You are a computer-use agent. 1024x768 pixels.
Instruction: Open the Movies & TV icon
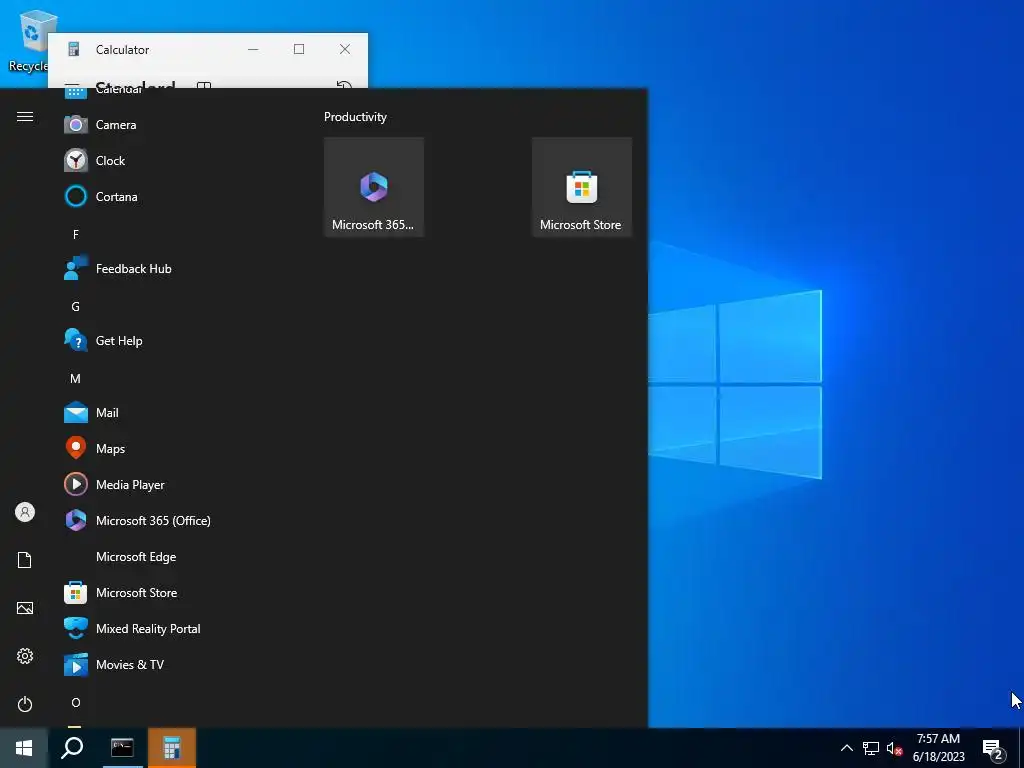pos(76,665)
